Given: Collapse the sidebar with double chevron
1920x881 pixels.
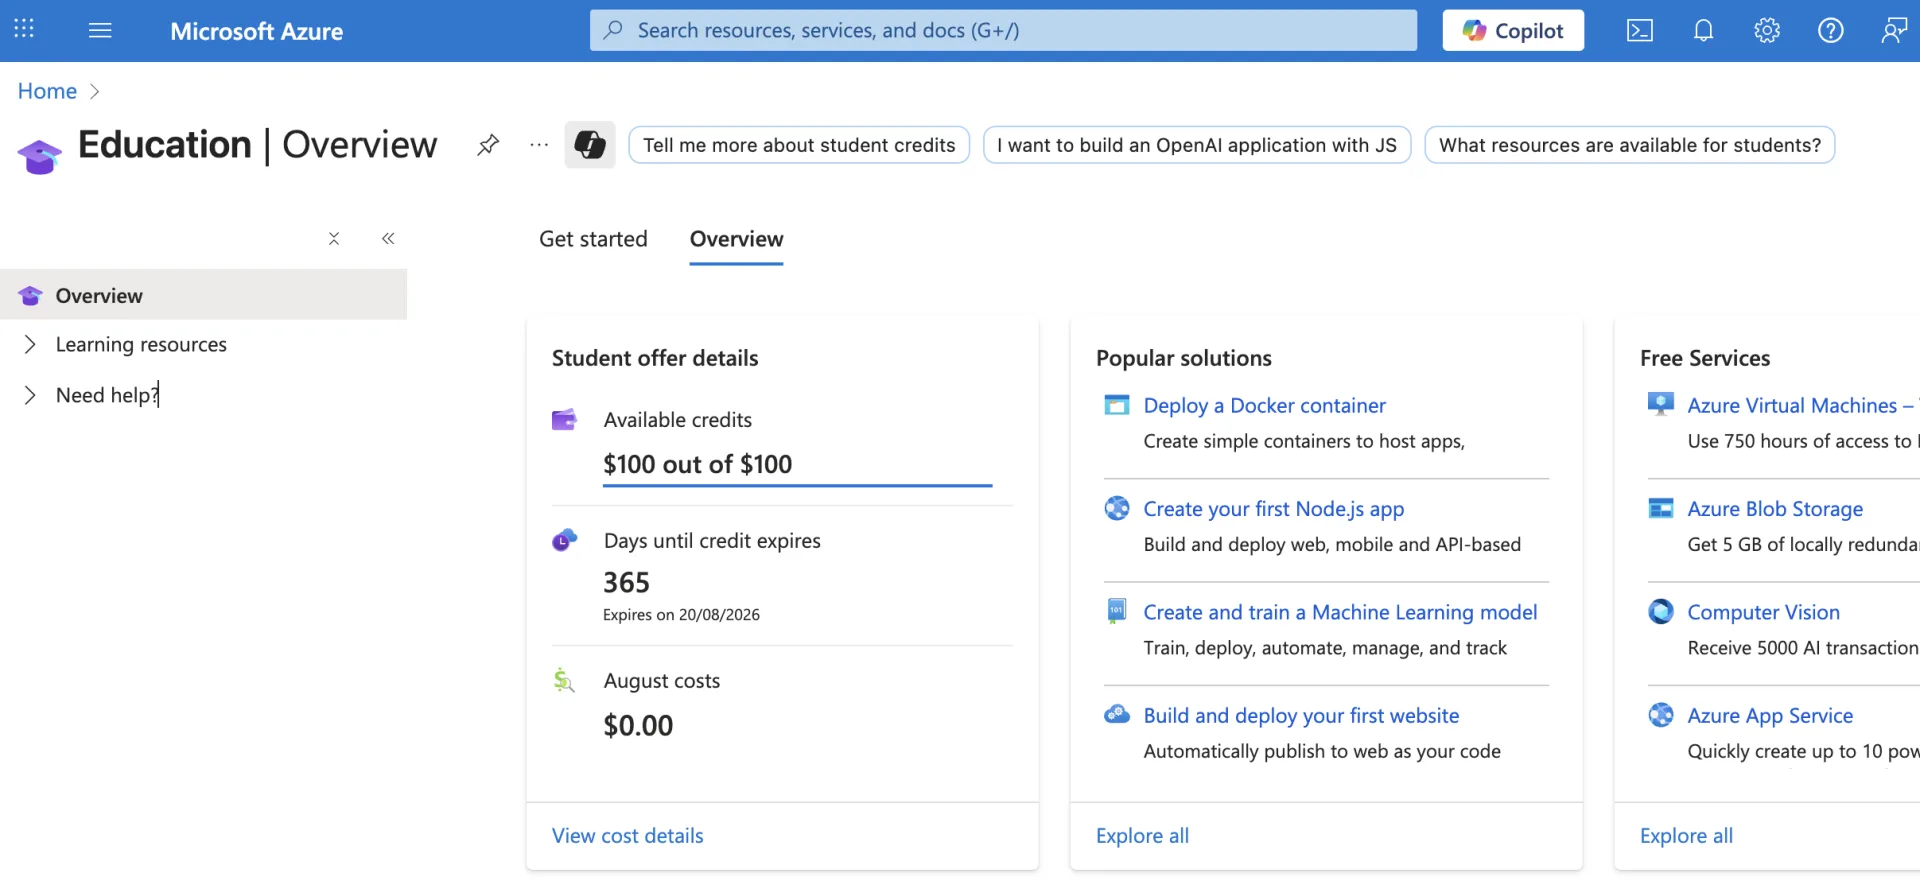Looking at the screenshot, I should pos(388,238).
